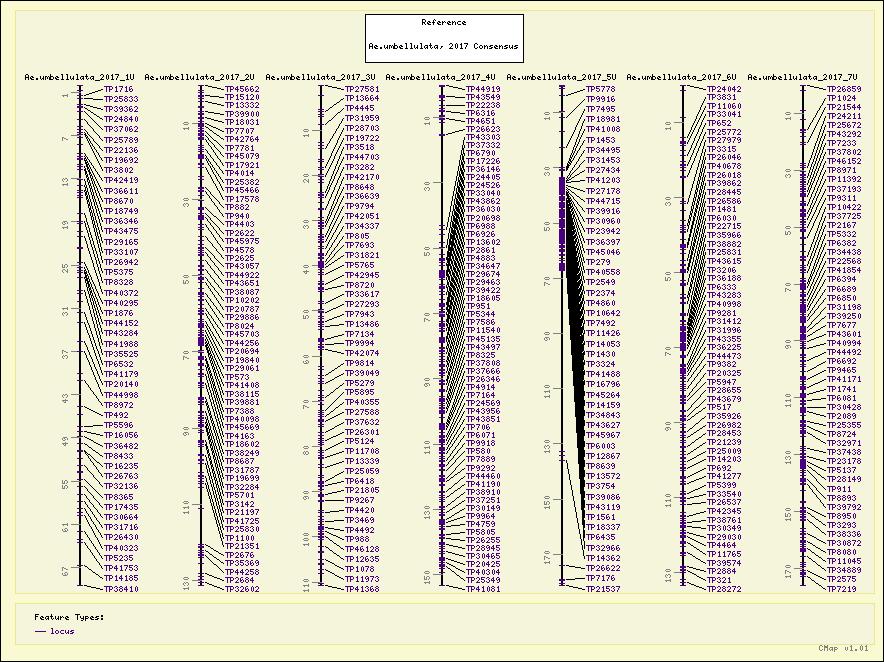The width and height of the screenshot is (884, 662).
Task: Click the 'locus' feature type legend entry
Action: pos(62,631)
